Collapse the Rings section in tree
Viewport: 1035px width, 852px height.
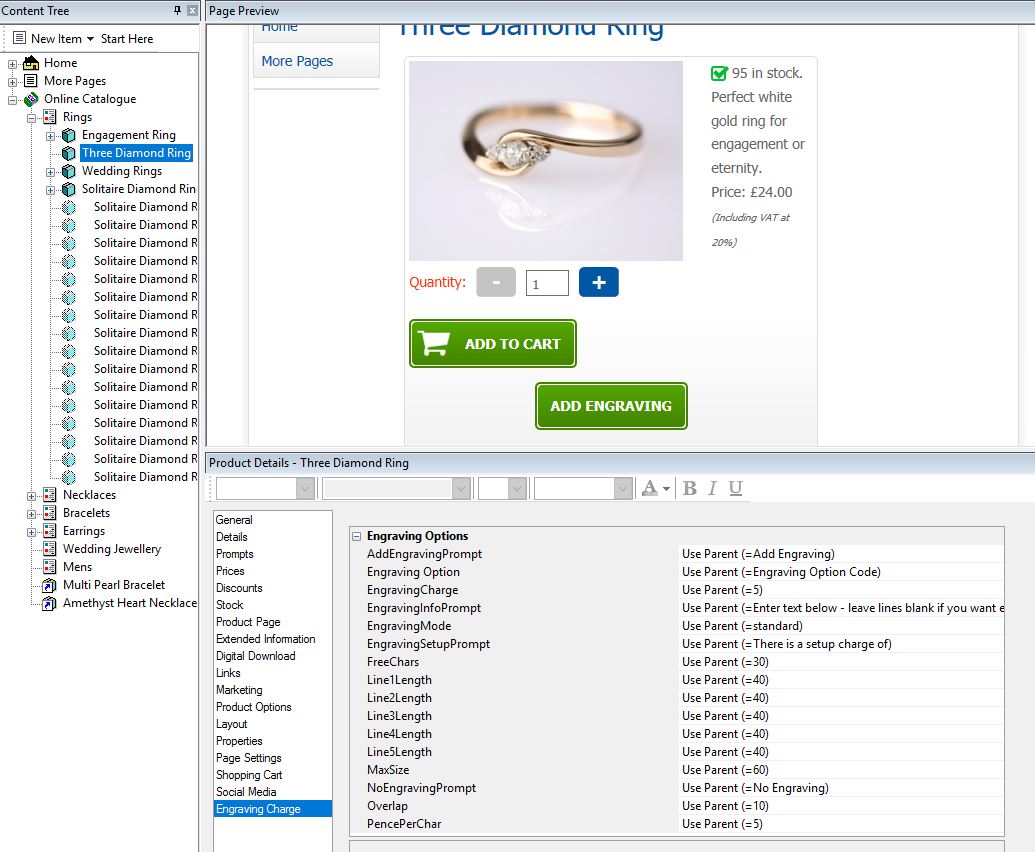pos(32,117)
